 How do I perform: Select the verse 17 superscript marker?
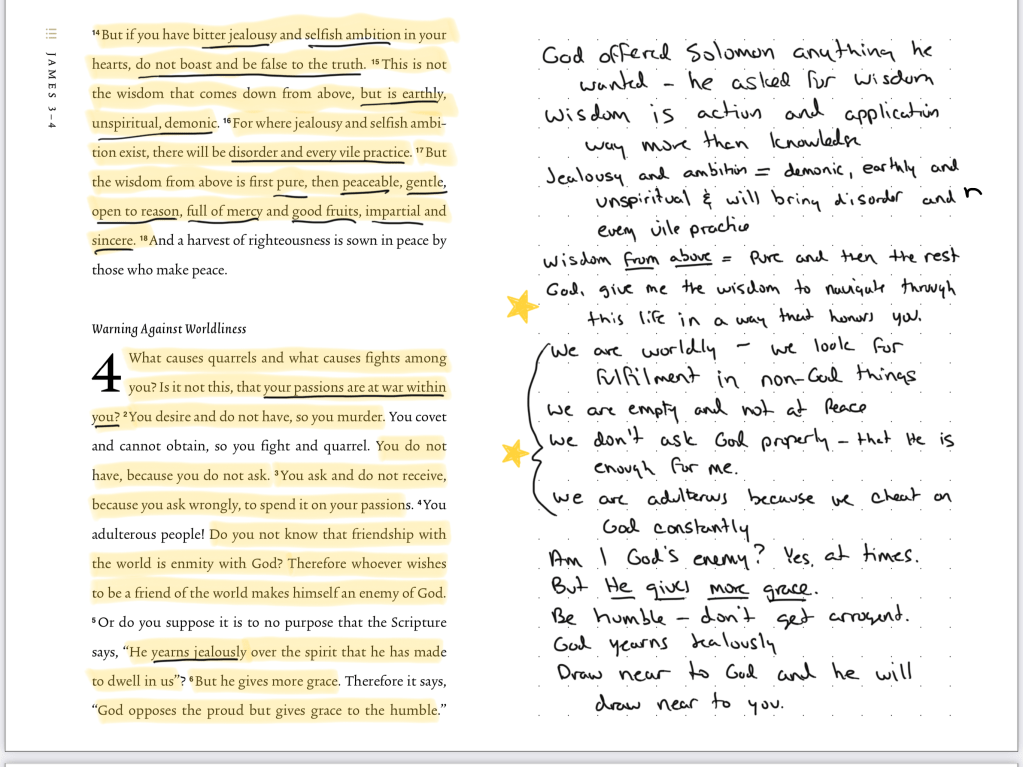click(x=419, y=151)
